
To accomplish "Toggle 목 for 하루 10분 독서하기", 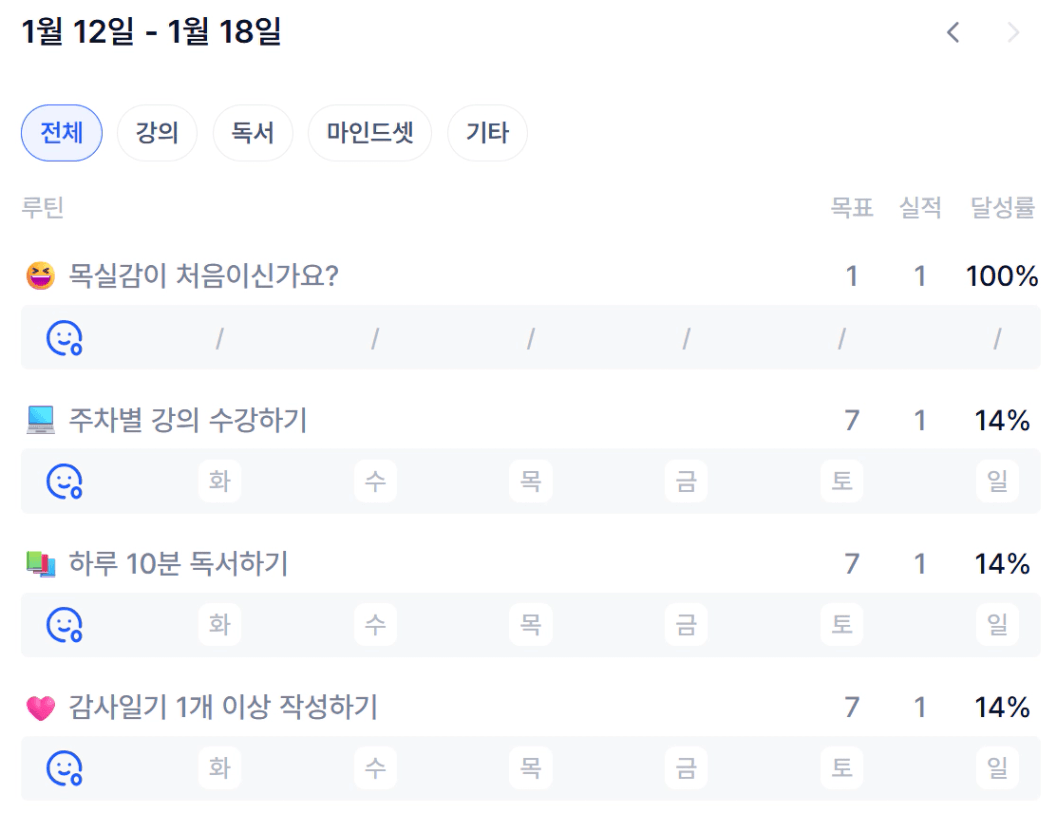I will point(530,625).
